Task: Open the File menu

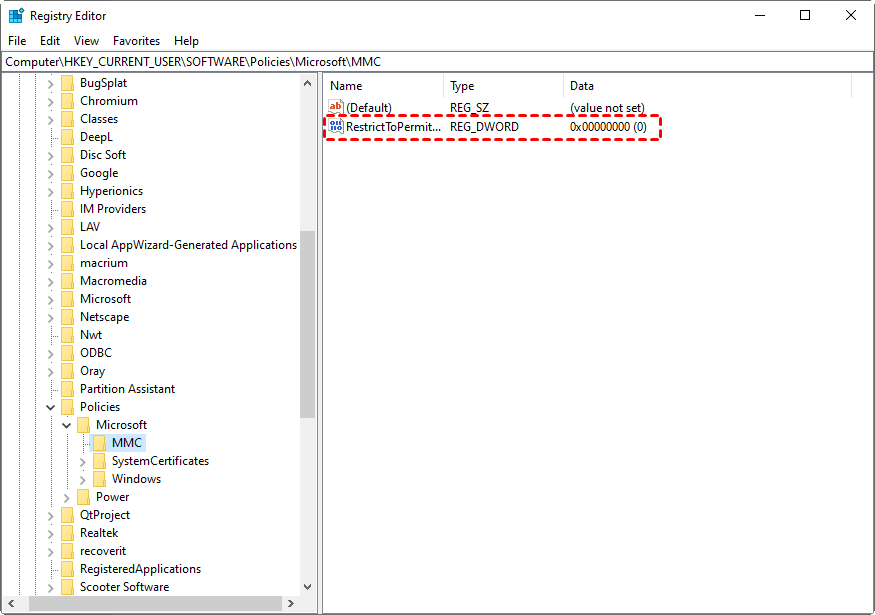Action: pyautogui.click(x=18, y=41)
